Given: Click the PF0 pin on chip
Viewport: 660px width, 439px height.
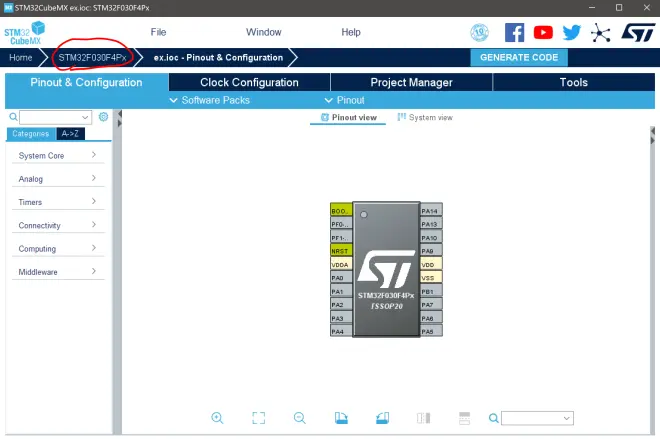Looking at the screenshot, I should [x=341, y=223].
